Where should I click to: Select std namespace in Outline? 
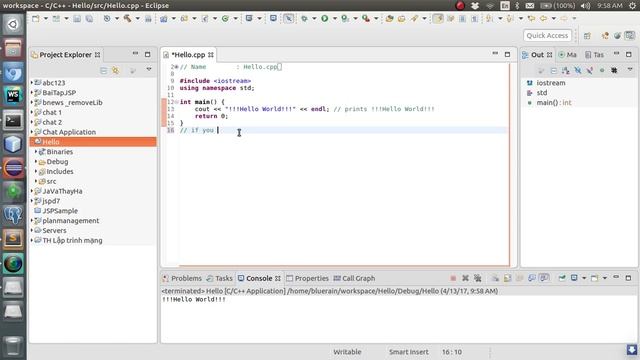click(x=542, y=93)
